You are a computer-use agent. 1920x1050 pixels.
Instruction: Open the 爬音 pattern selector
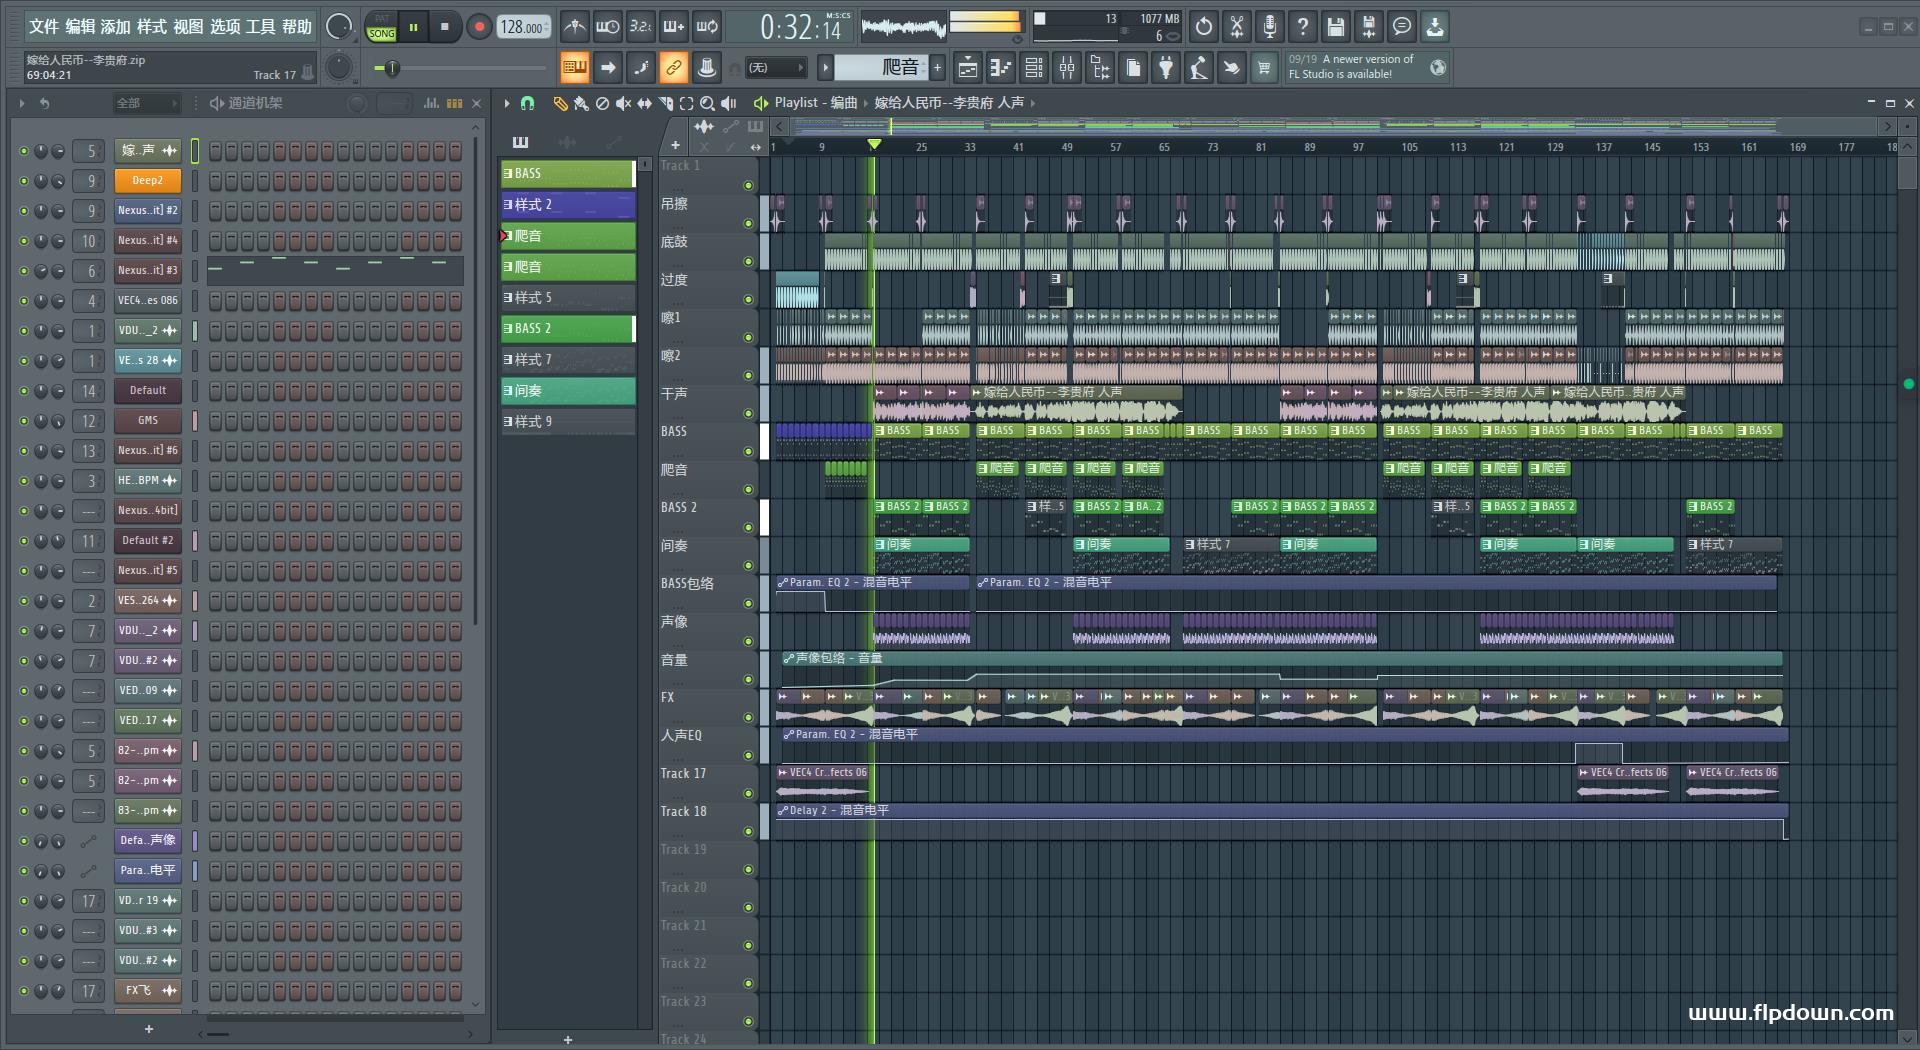point(882,67)
